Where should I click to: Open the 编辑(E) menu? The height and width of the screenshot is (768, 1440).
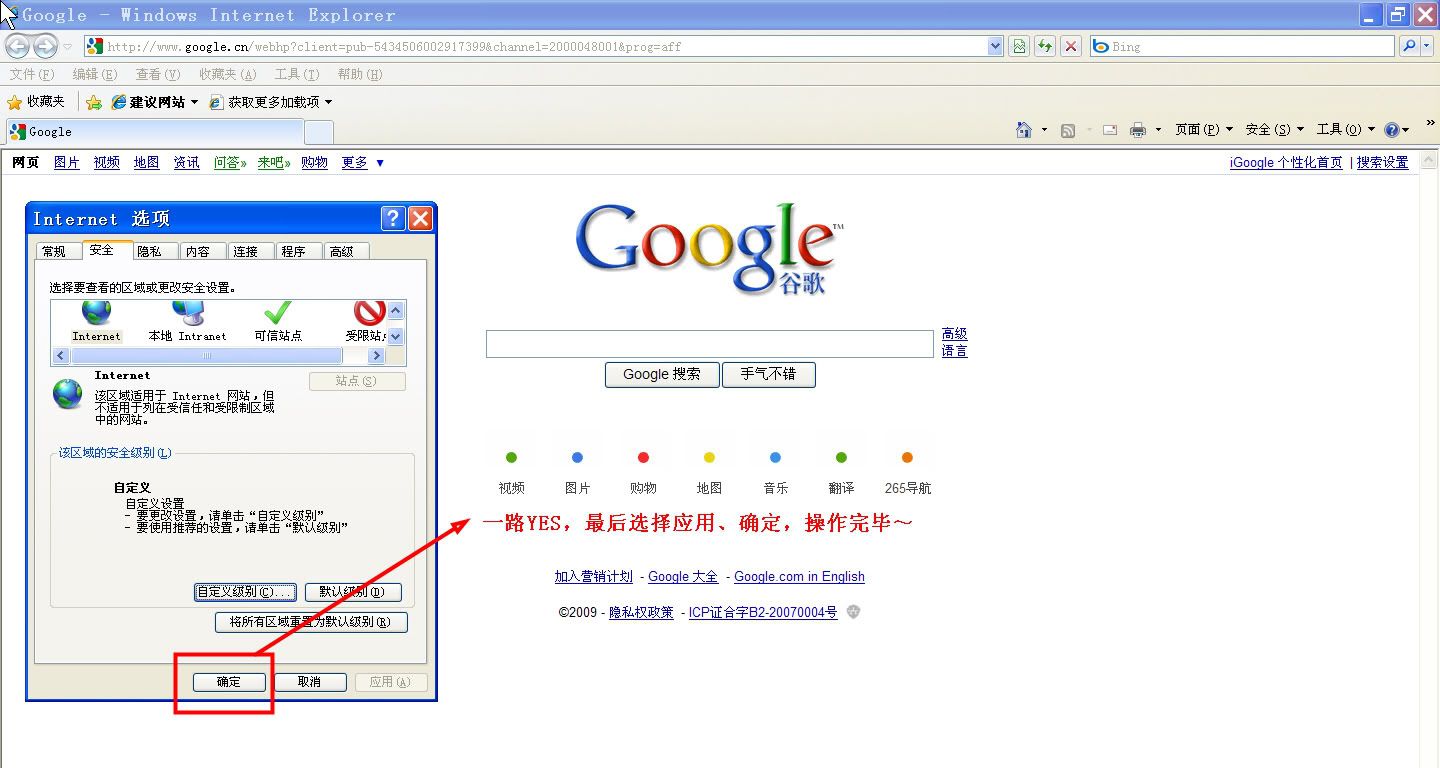95,74
